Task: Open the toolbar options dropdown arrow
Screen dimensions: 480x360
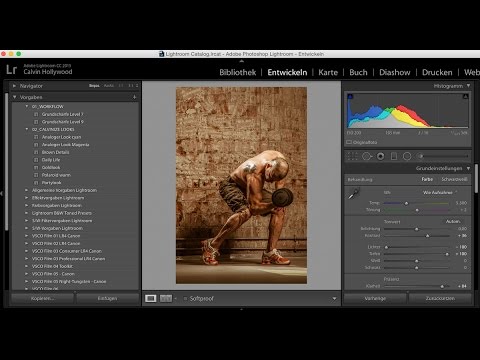Action: click(334, 299)
